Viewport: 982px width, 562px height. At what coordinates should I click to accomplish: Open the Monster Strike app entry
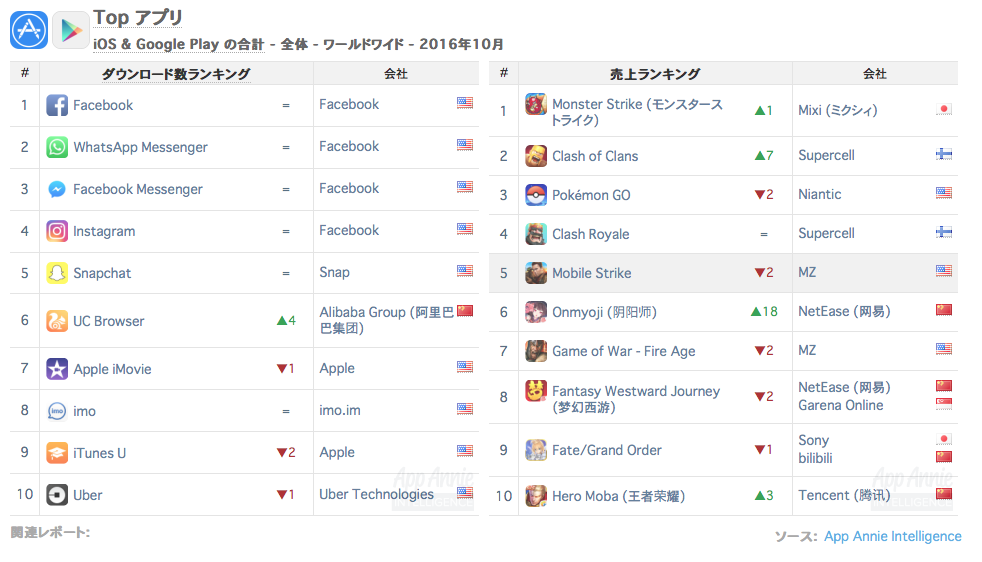coord(637,112)
